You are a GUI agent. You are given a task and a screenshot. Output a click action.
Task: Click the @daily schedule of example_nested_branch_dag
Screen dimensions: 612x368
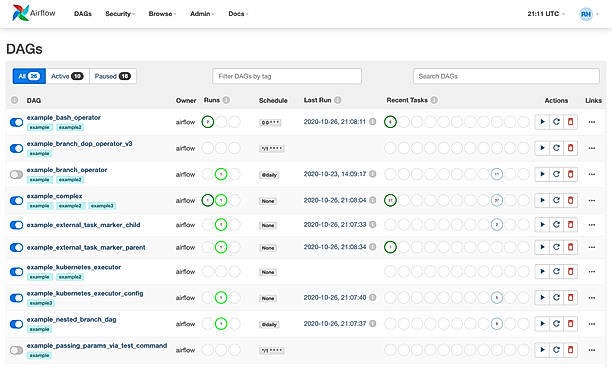click(269, 324)
